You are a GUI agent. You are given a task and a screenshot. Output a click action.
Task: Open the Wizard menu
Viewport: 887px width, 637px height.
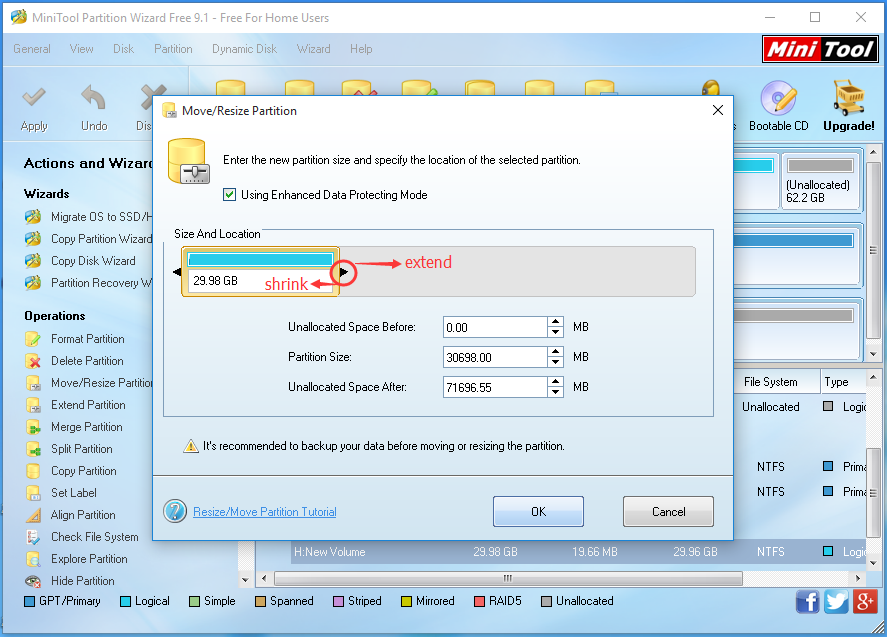[313, 49]
